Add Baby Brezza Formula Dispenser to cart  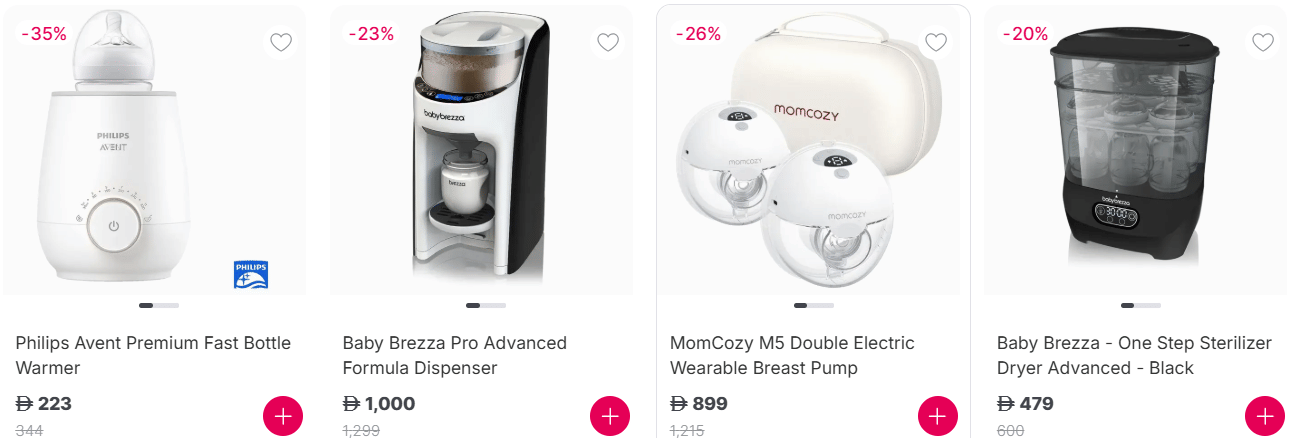[610, 416]
